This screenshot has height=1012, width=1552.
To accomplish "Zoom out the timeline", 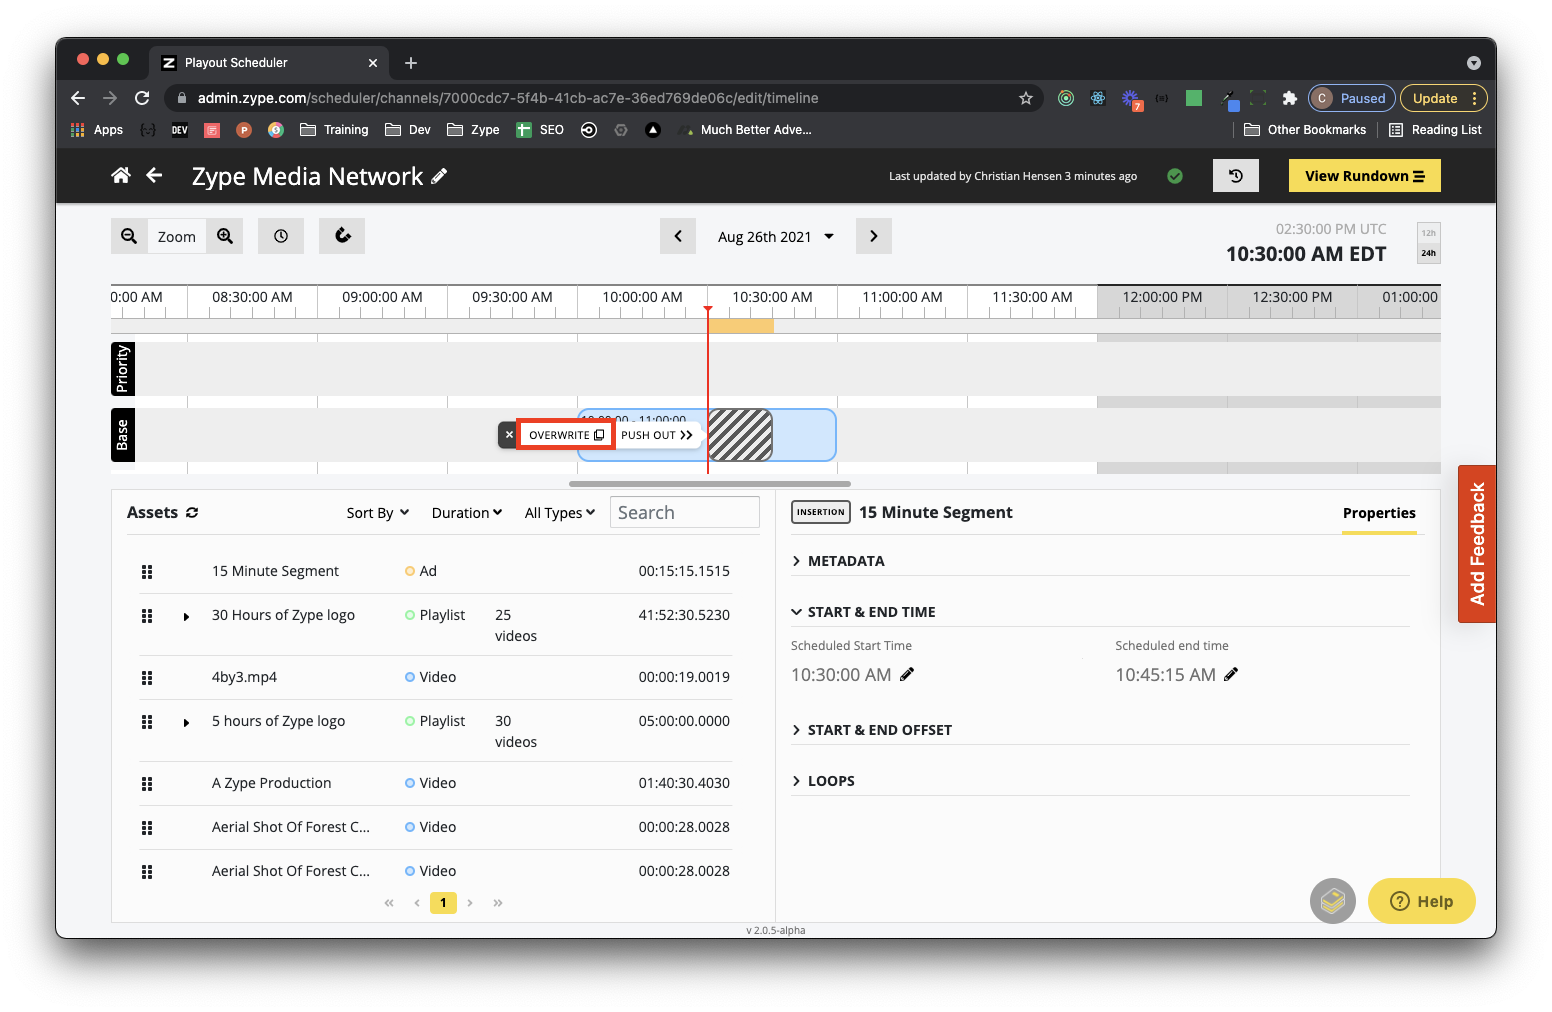I will pos(129,236).
